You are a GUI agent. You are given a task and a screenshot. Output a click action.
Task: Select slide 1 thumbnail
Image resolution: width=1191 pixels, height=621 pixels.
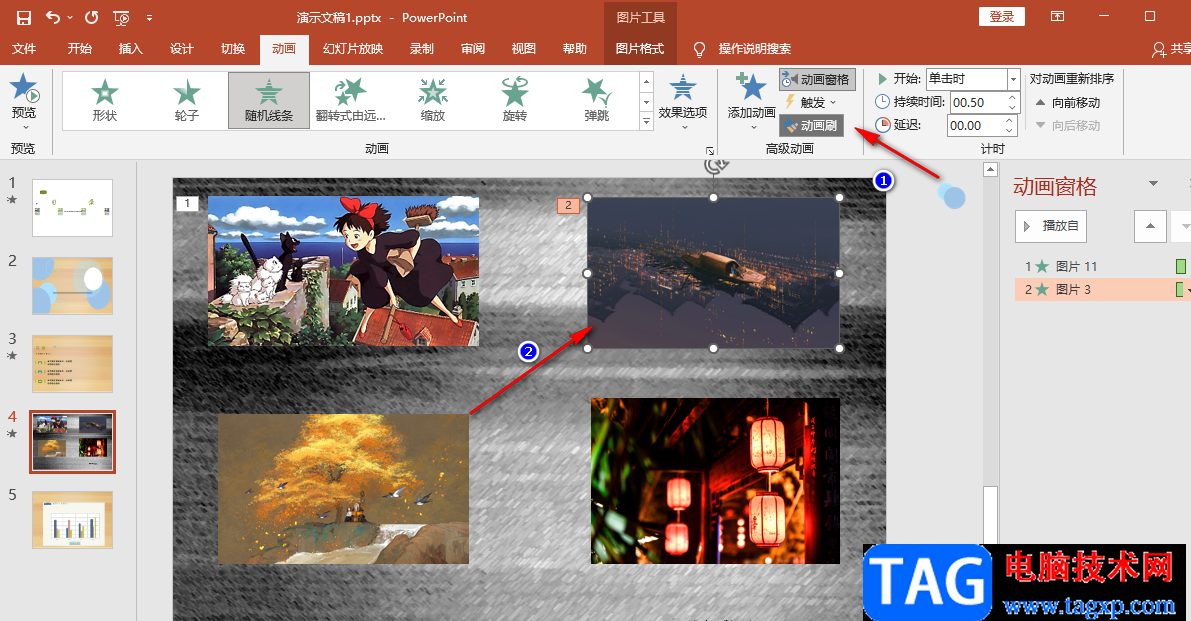click(72, 208)
